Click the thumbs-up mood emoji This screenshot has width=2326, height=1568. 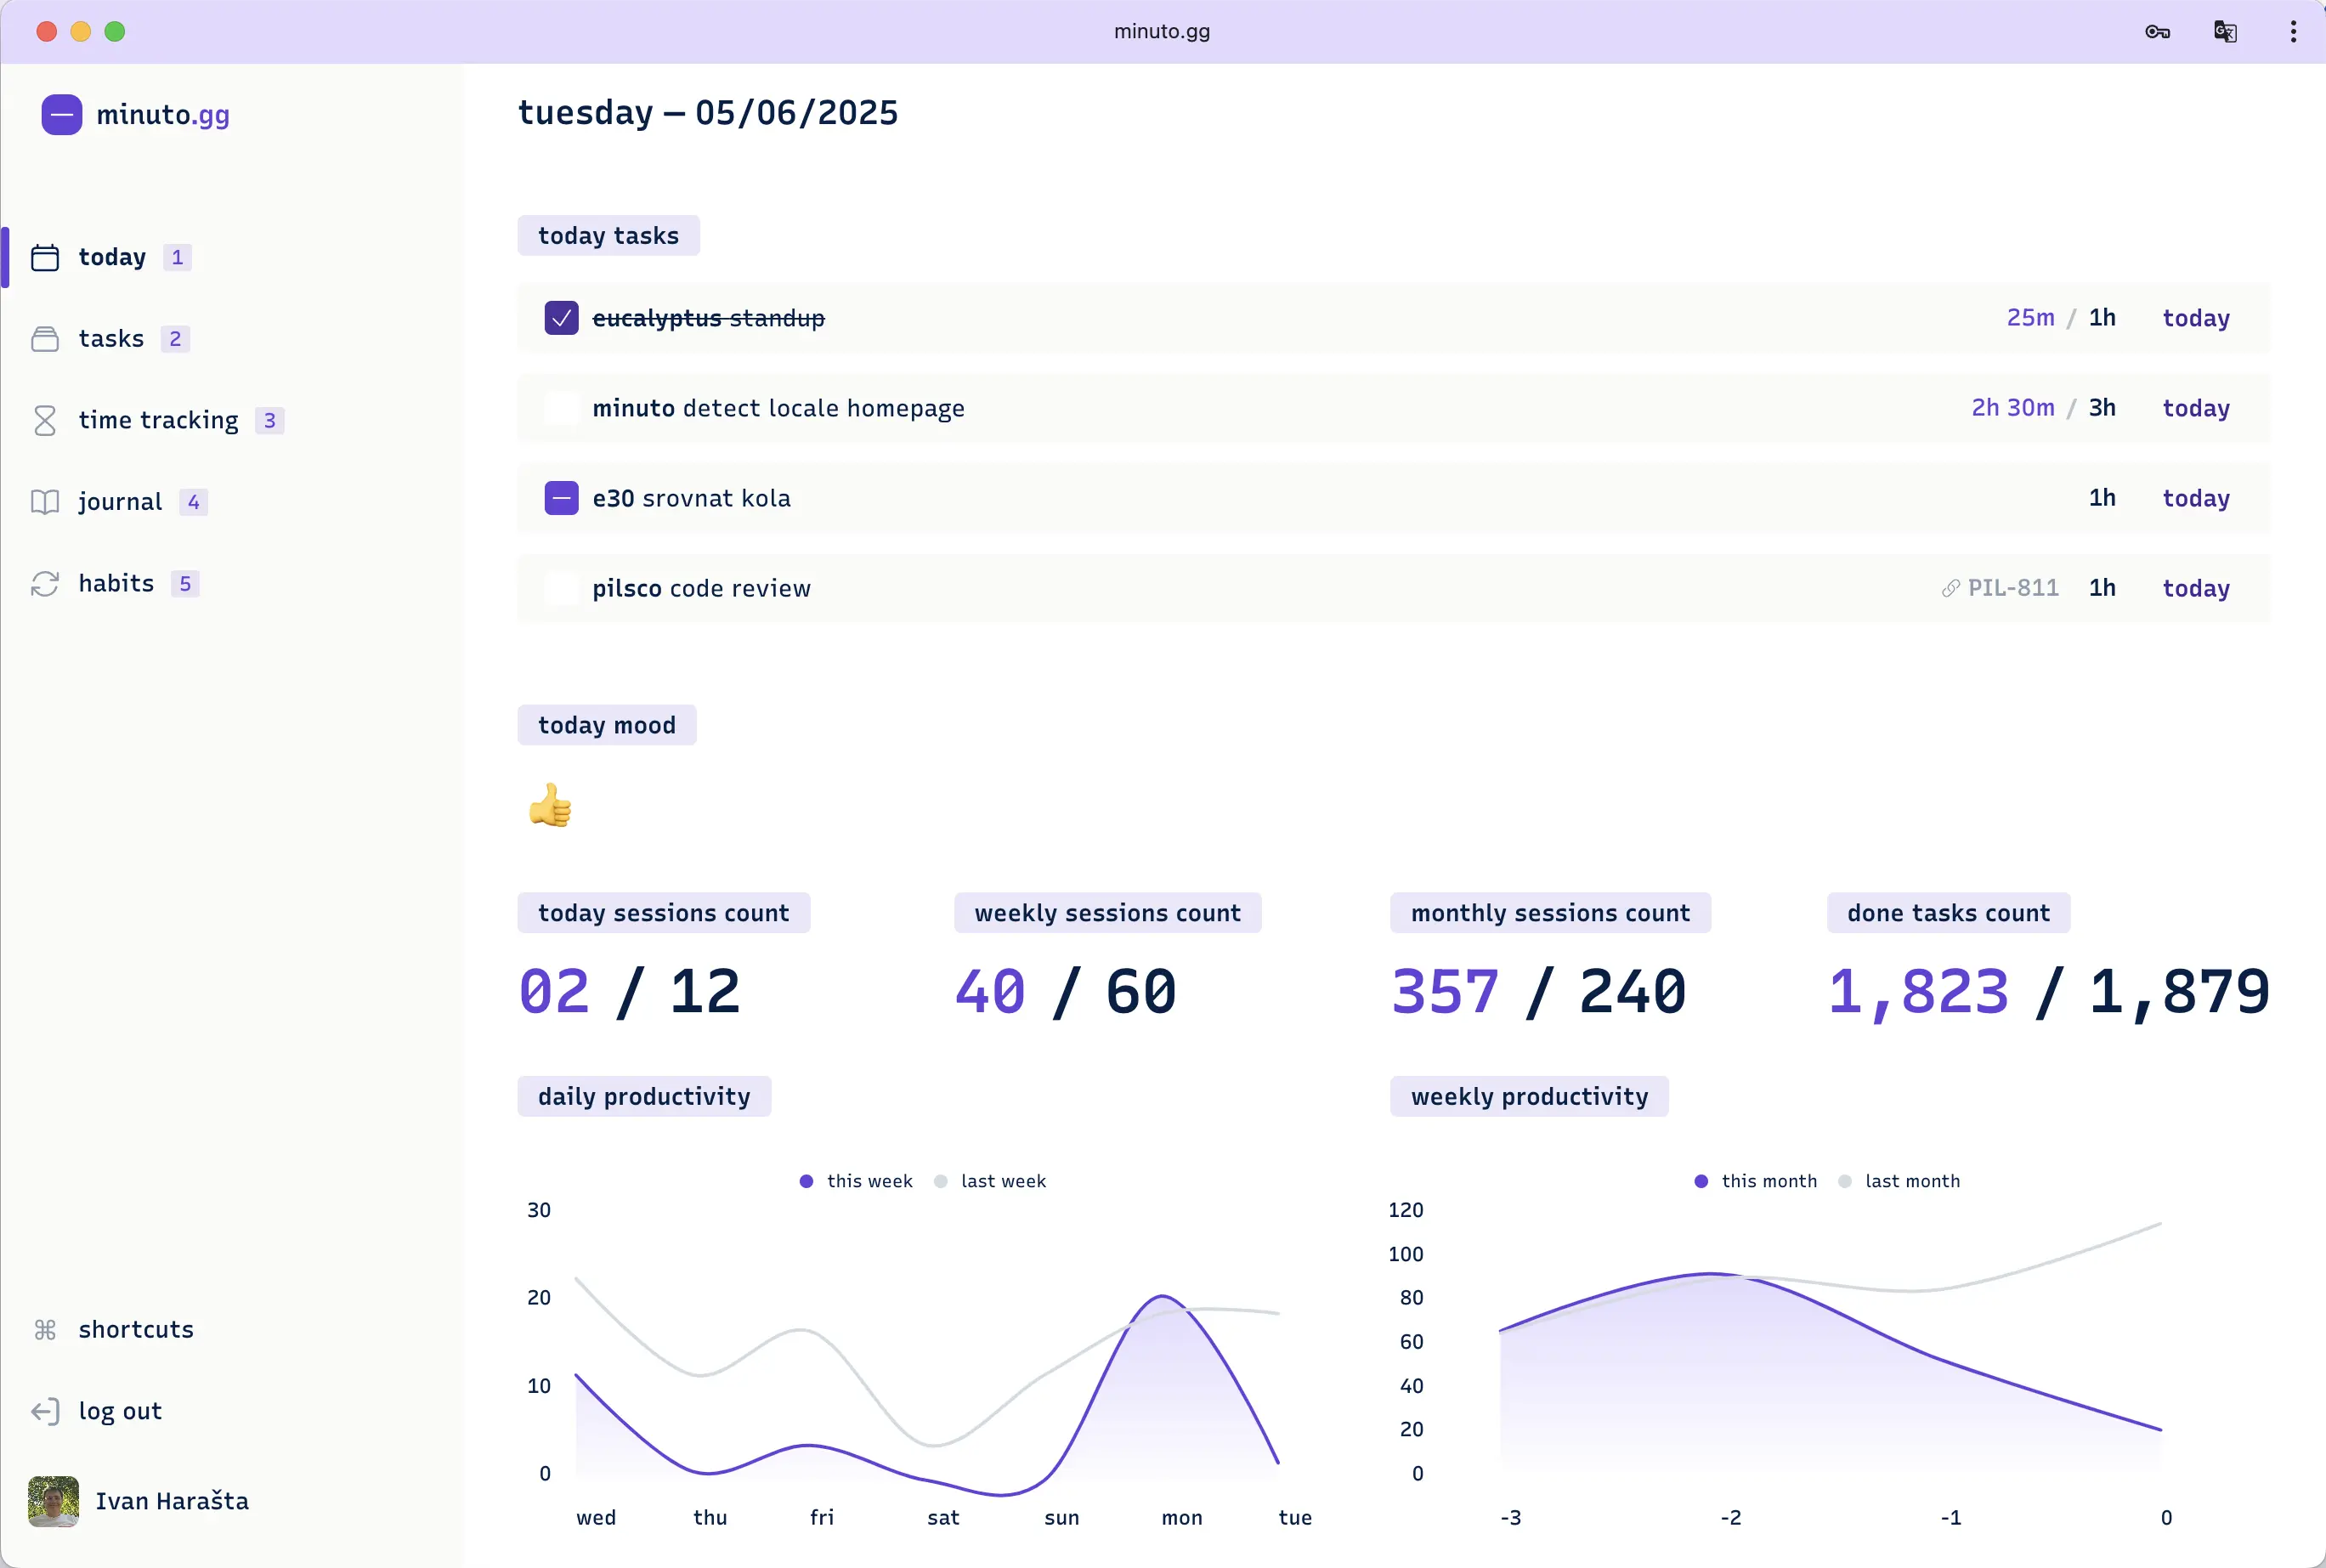tap(551, 805)
